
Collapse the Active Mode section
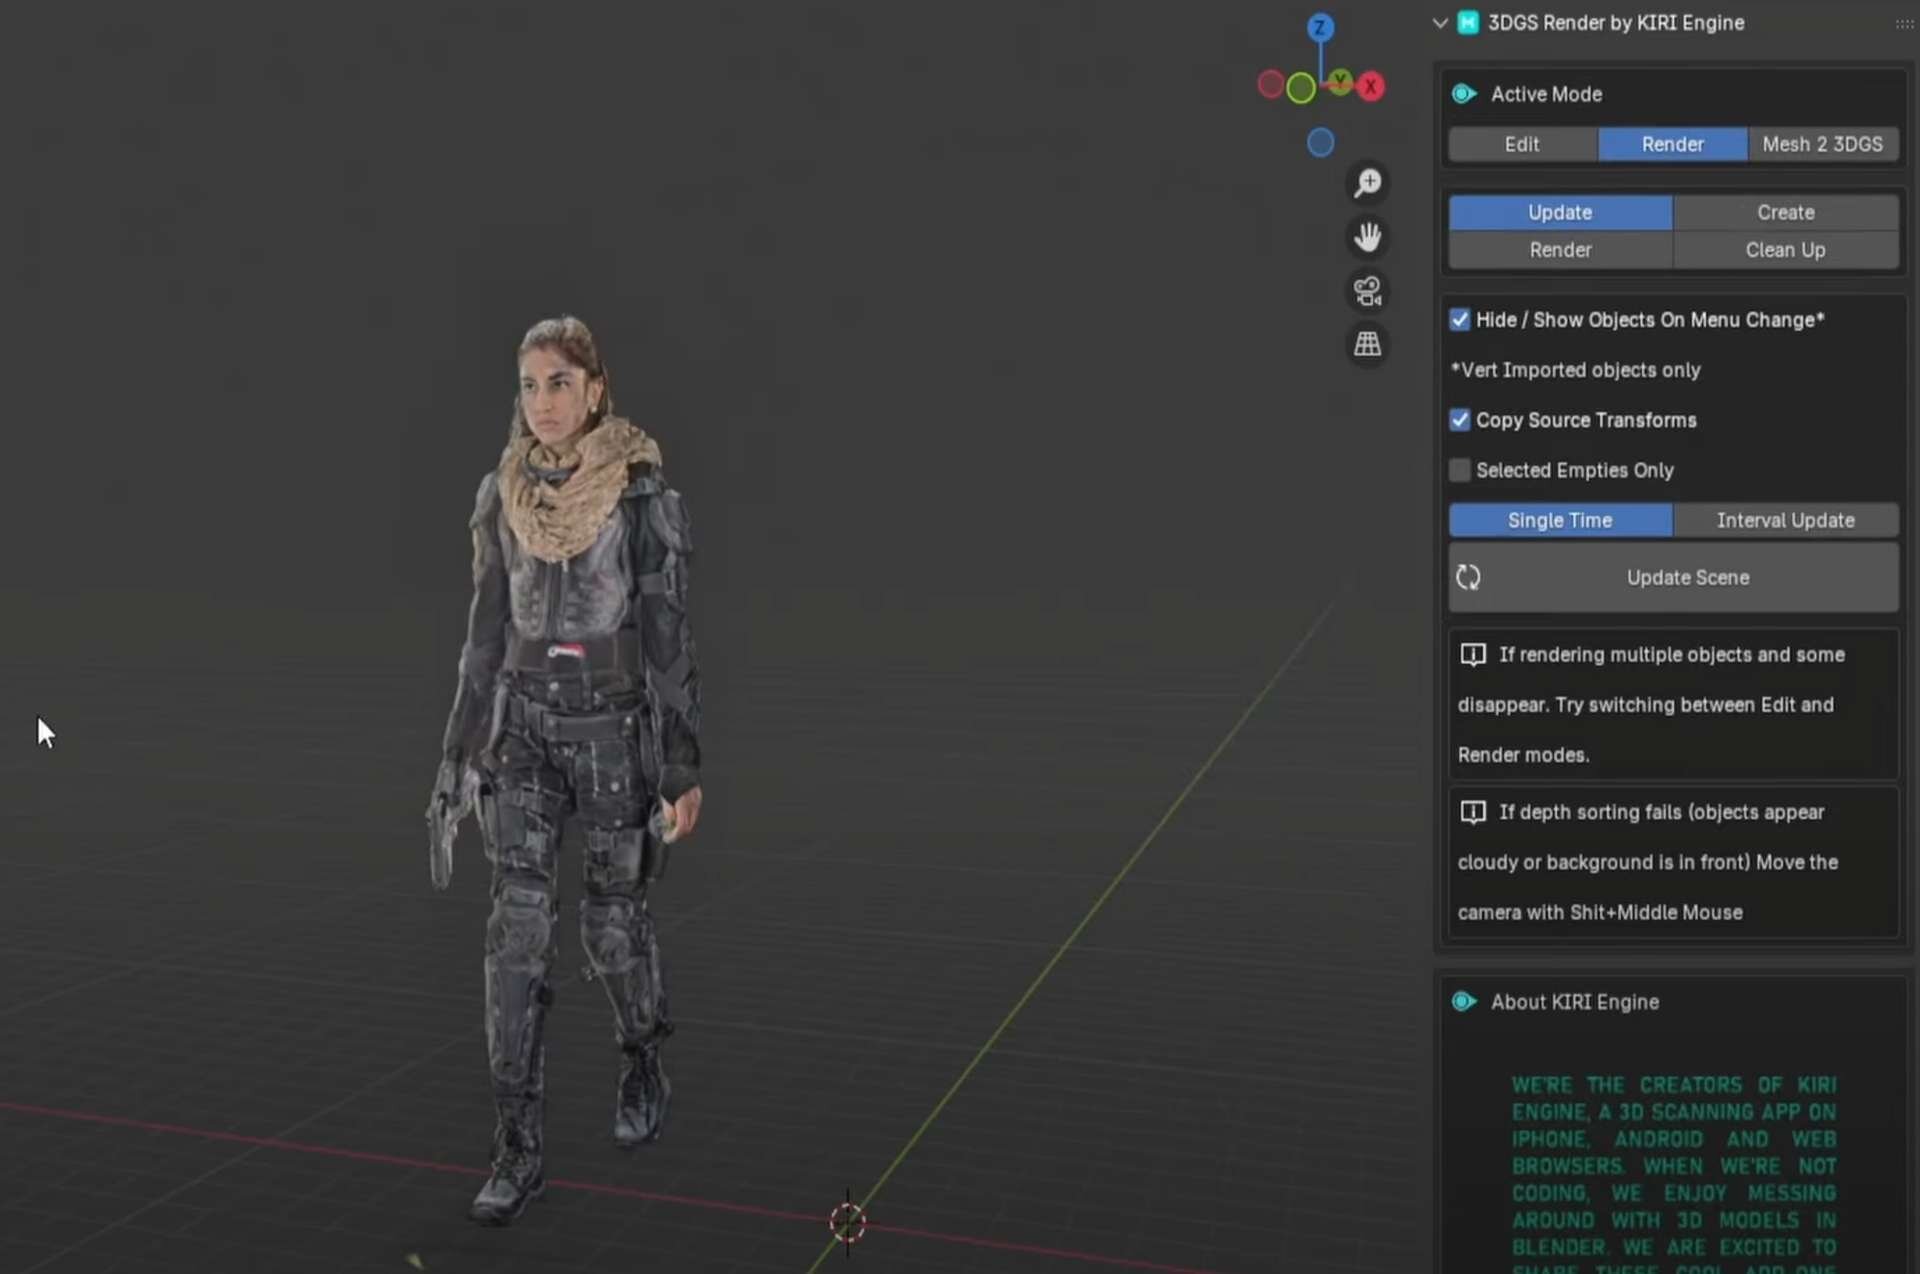coord(1464,94)
